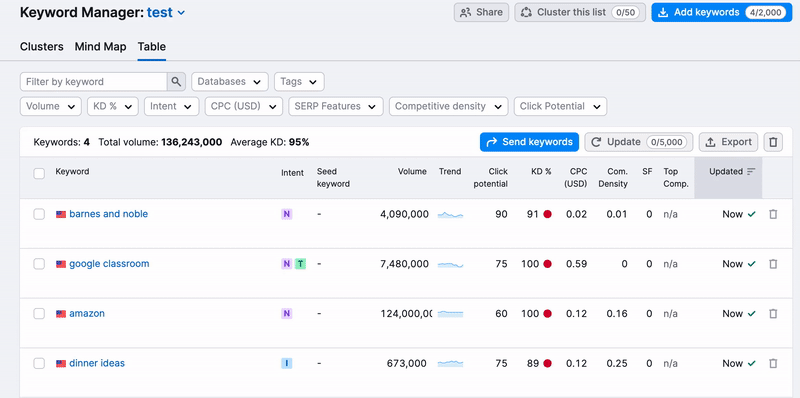The width and height of the screenshot is (800, 398).
Task: Click the bulk delete trash icon beside Export
Action: (x=773, y=142)
